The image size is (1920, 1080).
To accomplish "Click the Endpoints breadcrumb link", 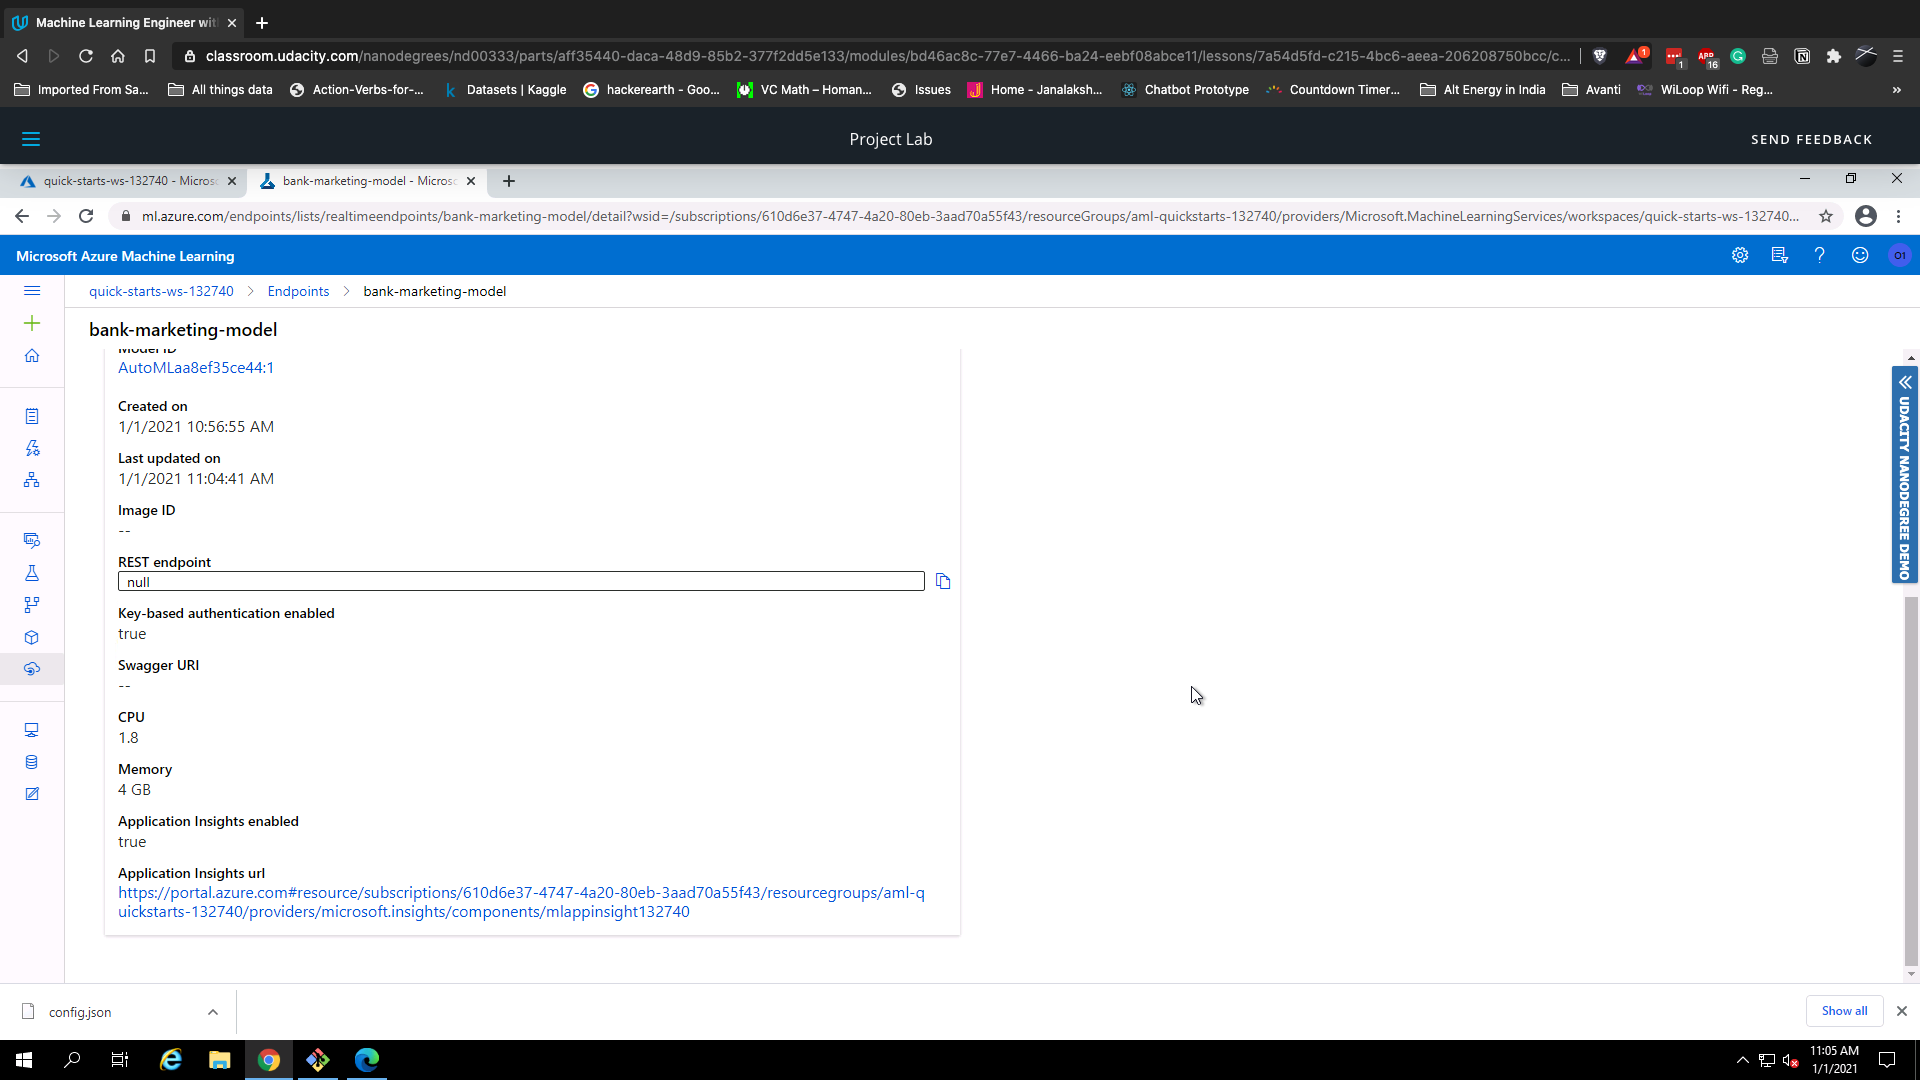I will [x=298, y=291].
